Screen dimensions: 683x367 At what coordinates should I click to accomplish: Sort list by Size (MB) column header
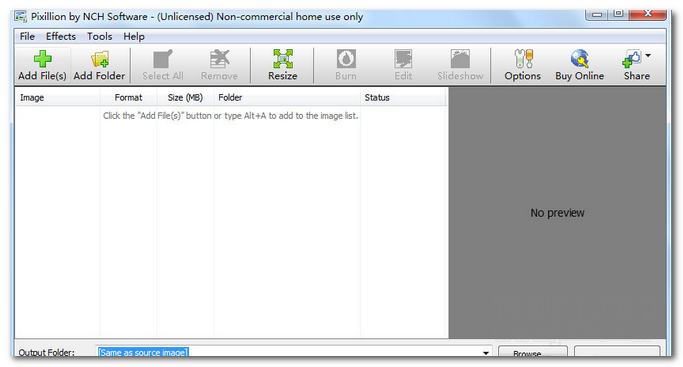point(185,98)
